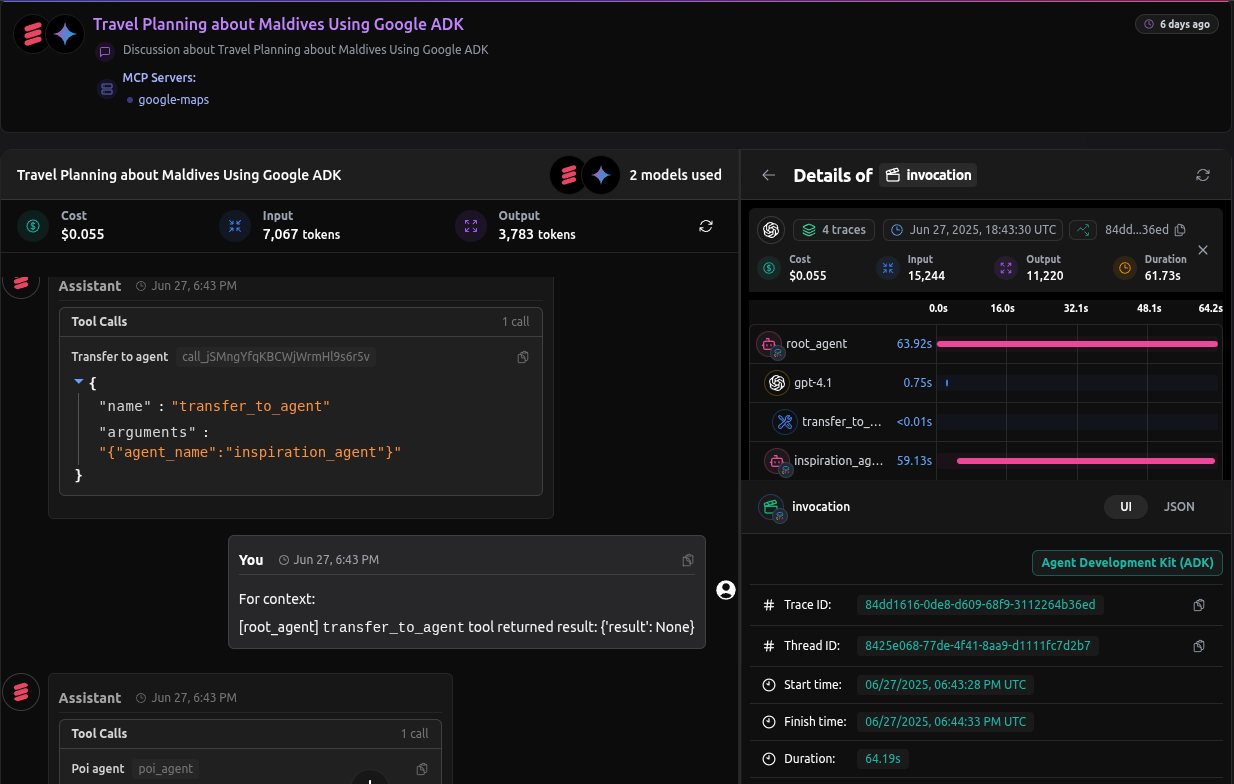
Task: Open the Travel Planning about Maldives title link
Action: (278, 24)
